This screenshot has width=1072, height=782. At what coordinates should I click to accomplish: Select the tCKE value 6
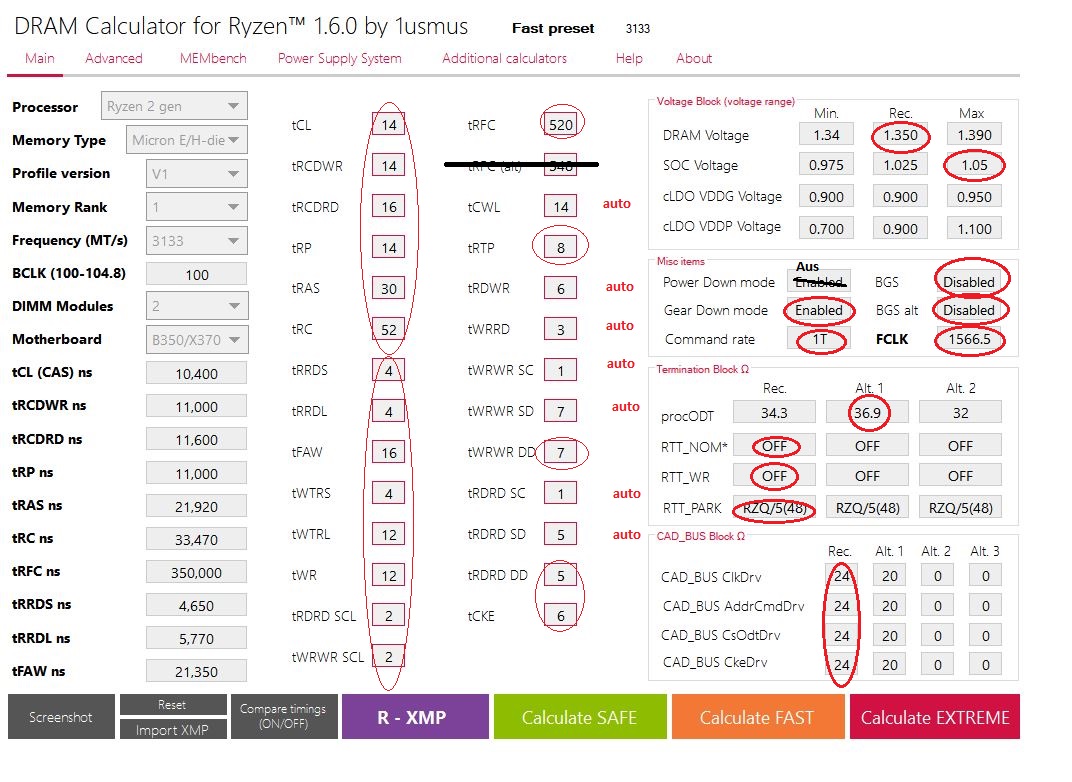coord(561,615)
